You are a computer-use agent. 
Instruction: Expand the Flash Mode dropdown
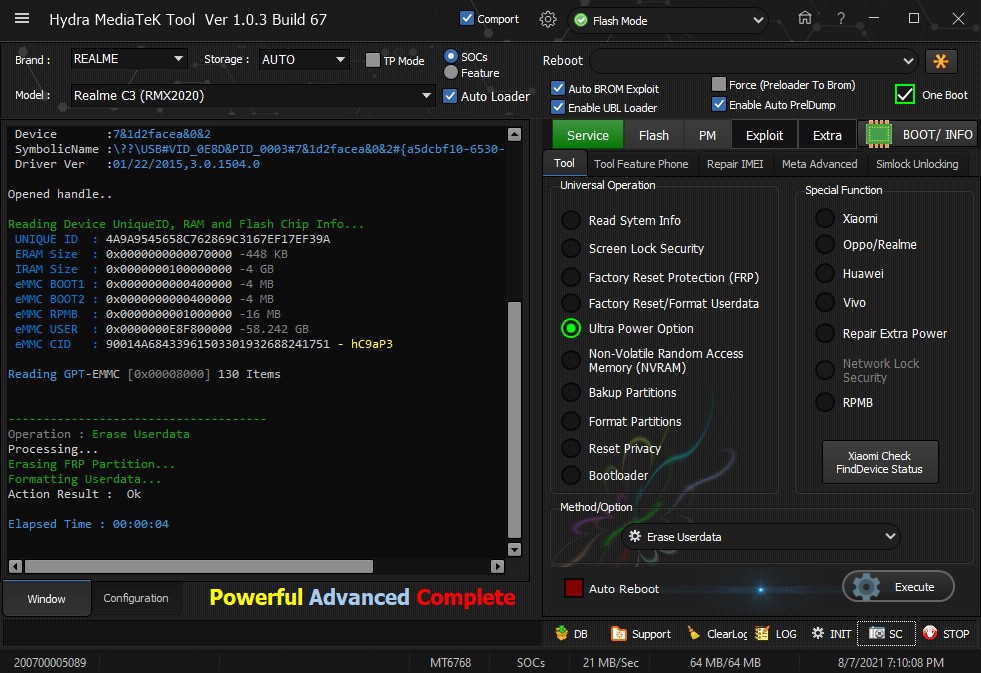coord(668,21)
